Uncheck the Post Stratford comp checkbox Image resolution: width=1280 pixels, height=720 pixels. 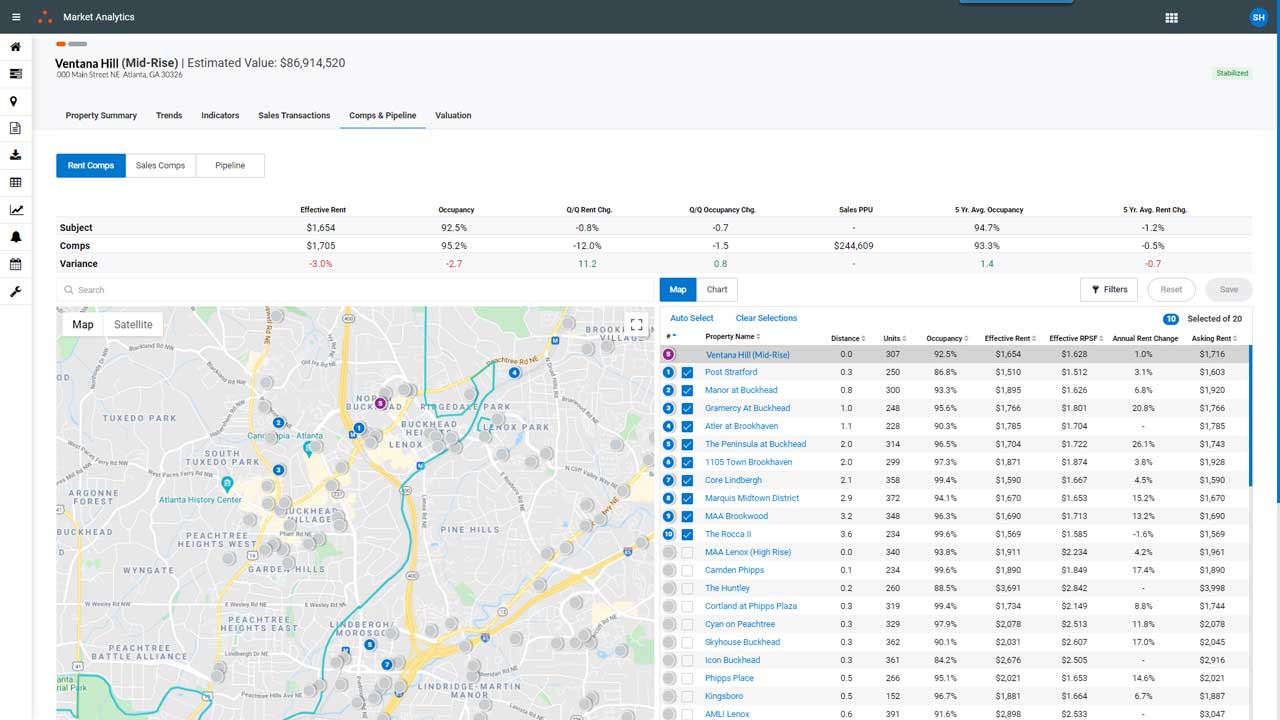tap(687, 372)
